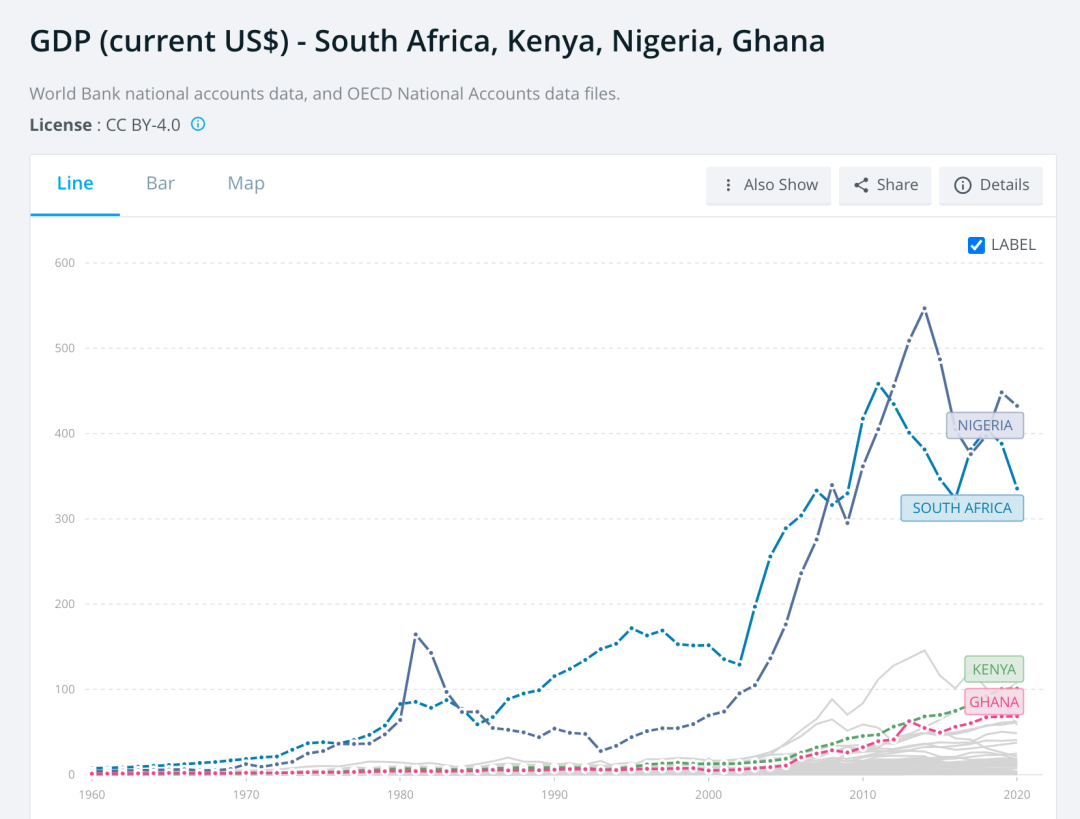Click the three-dot Also Show icon

tap(728, 185)
